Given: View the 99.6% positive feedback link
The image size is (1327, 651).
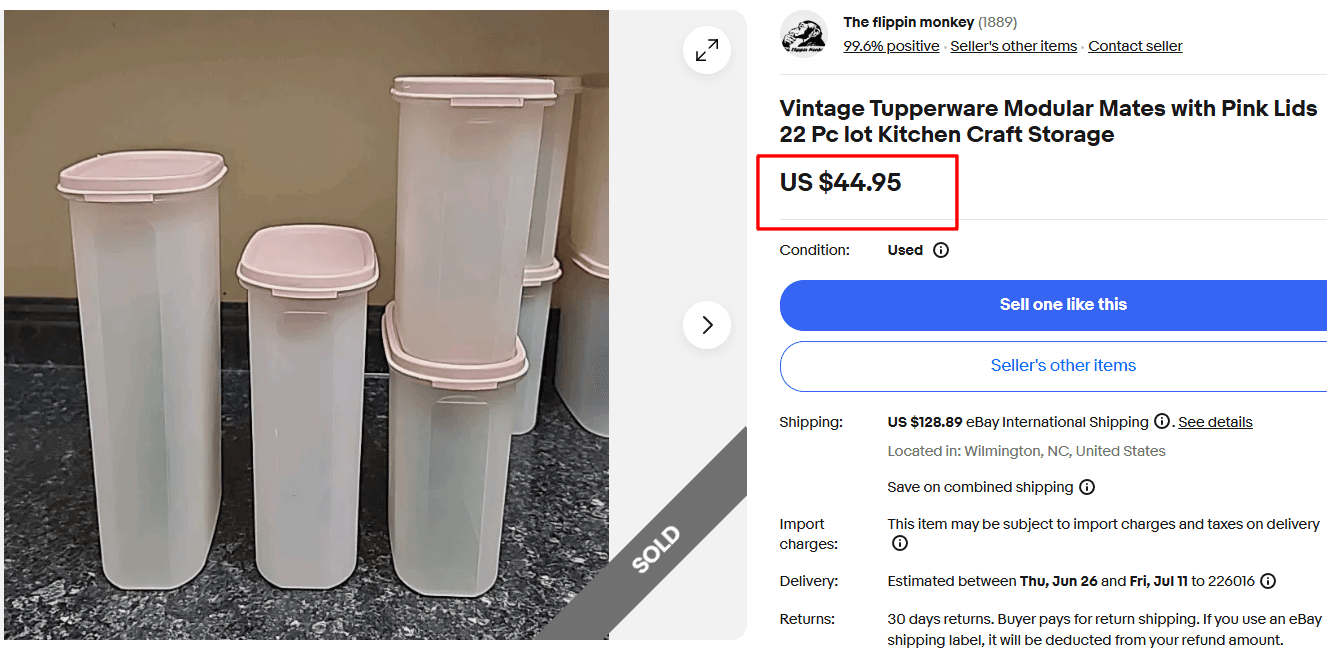Looking at the screenshot, I should (x=890, y=45).
